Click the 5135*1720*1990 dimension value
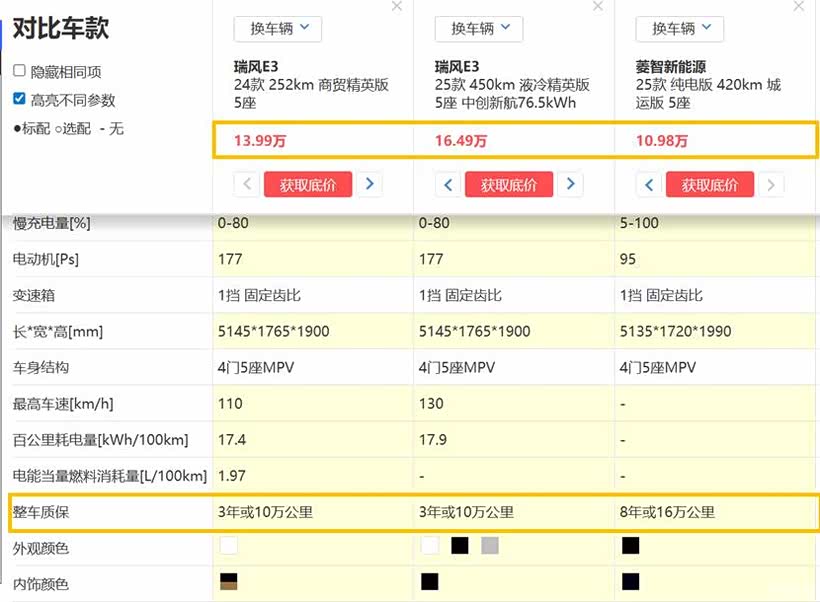 click(675, 332)
